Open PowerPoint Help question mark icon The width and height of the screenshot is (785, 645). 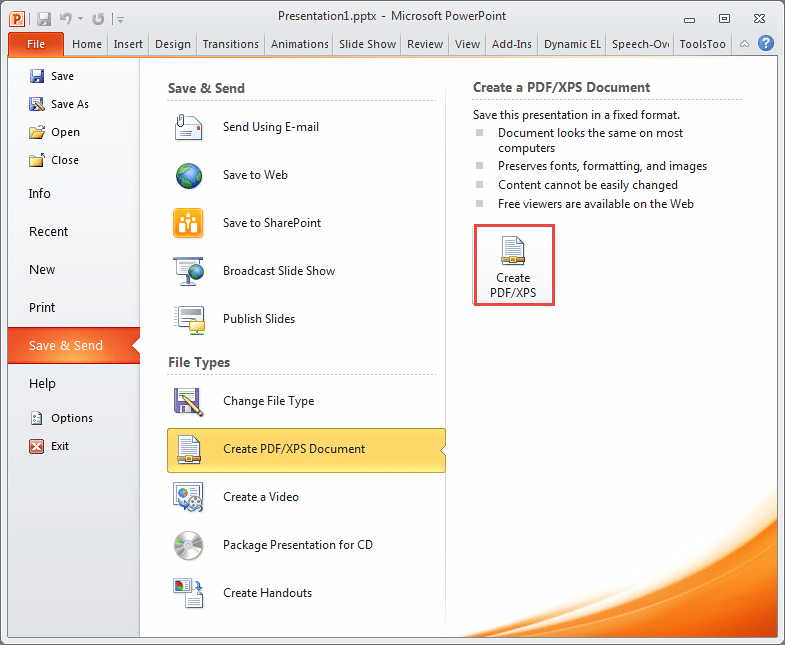tap(765, 44)
